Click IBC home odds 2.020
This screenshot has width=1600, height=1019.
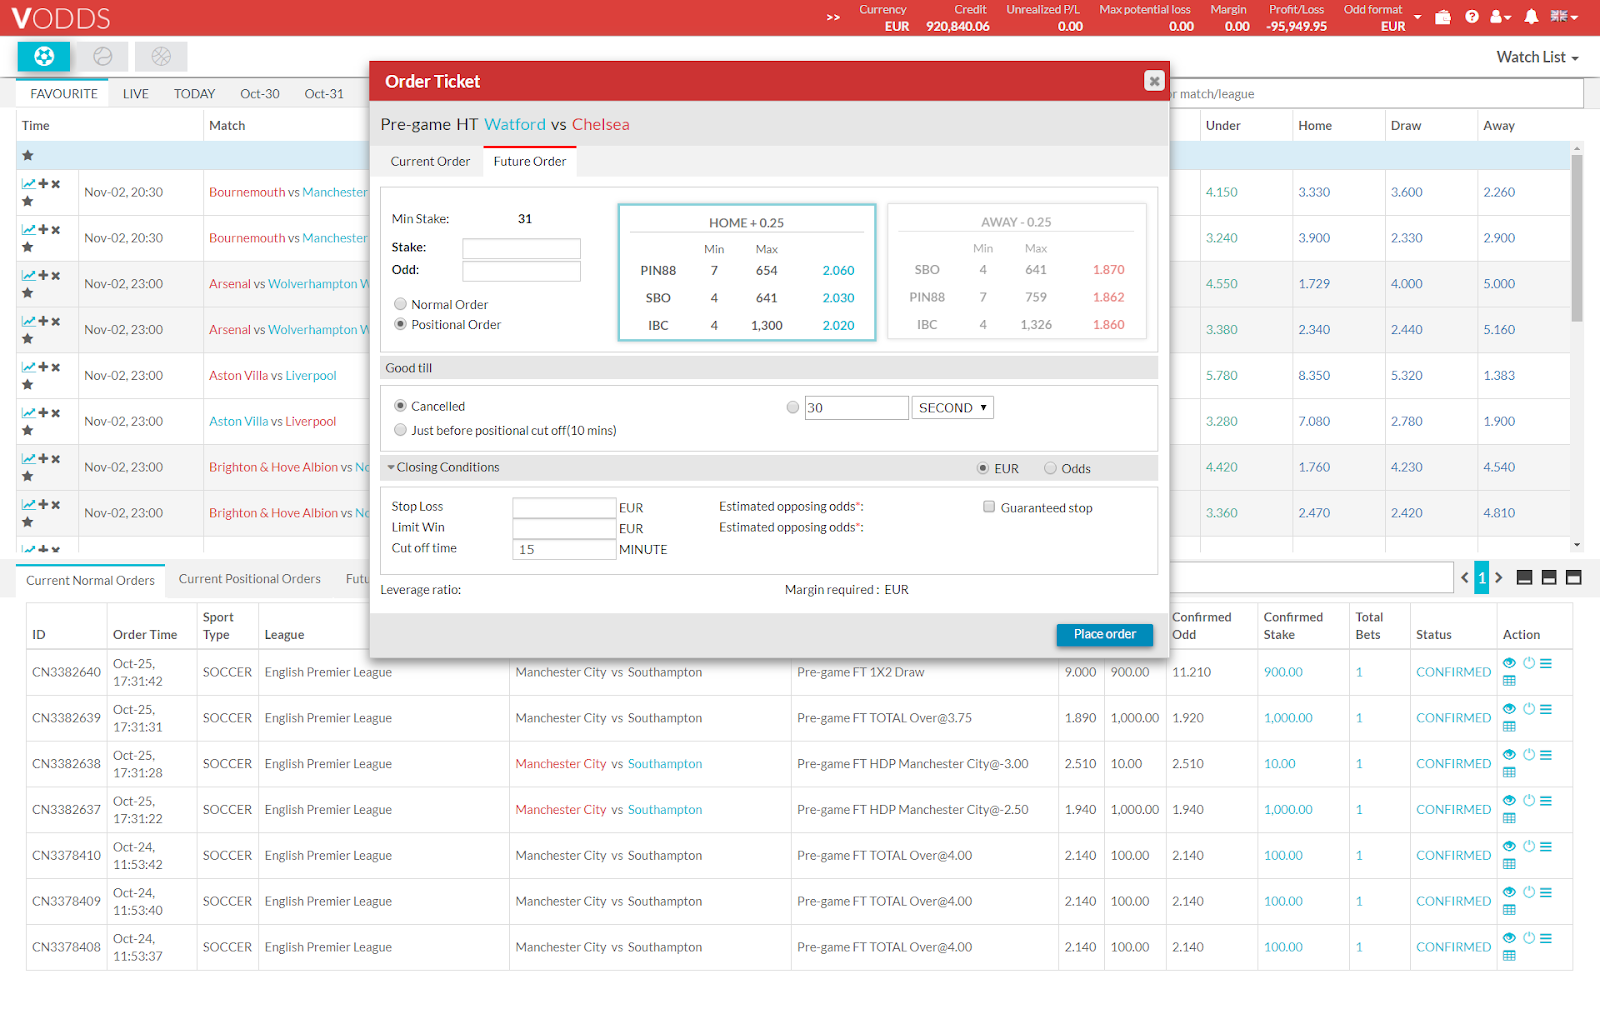[838, 326]
